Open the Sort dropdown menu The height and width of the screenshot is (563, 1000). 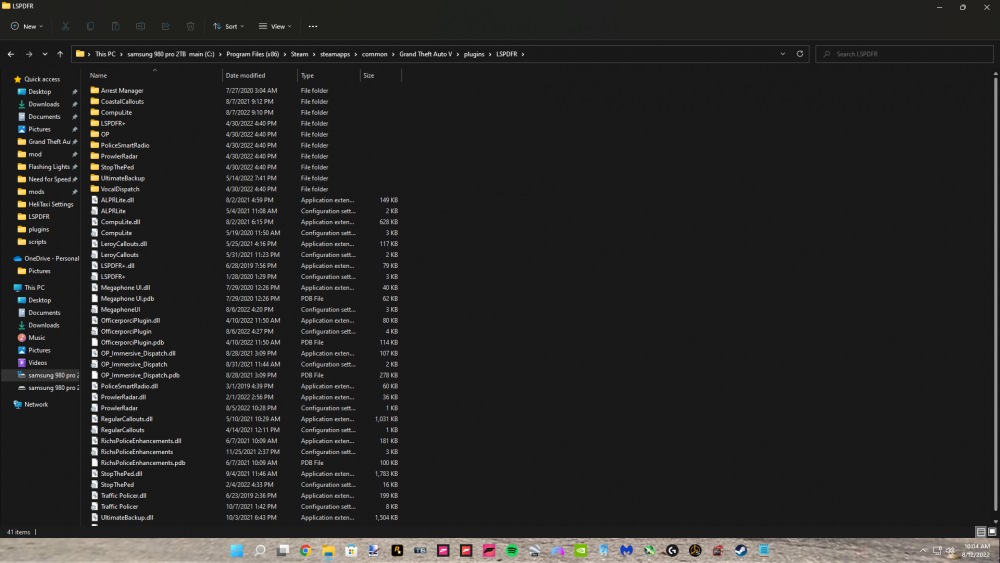227,26
